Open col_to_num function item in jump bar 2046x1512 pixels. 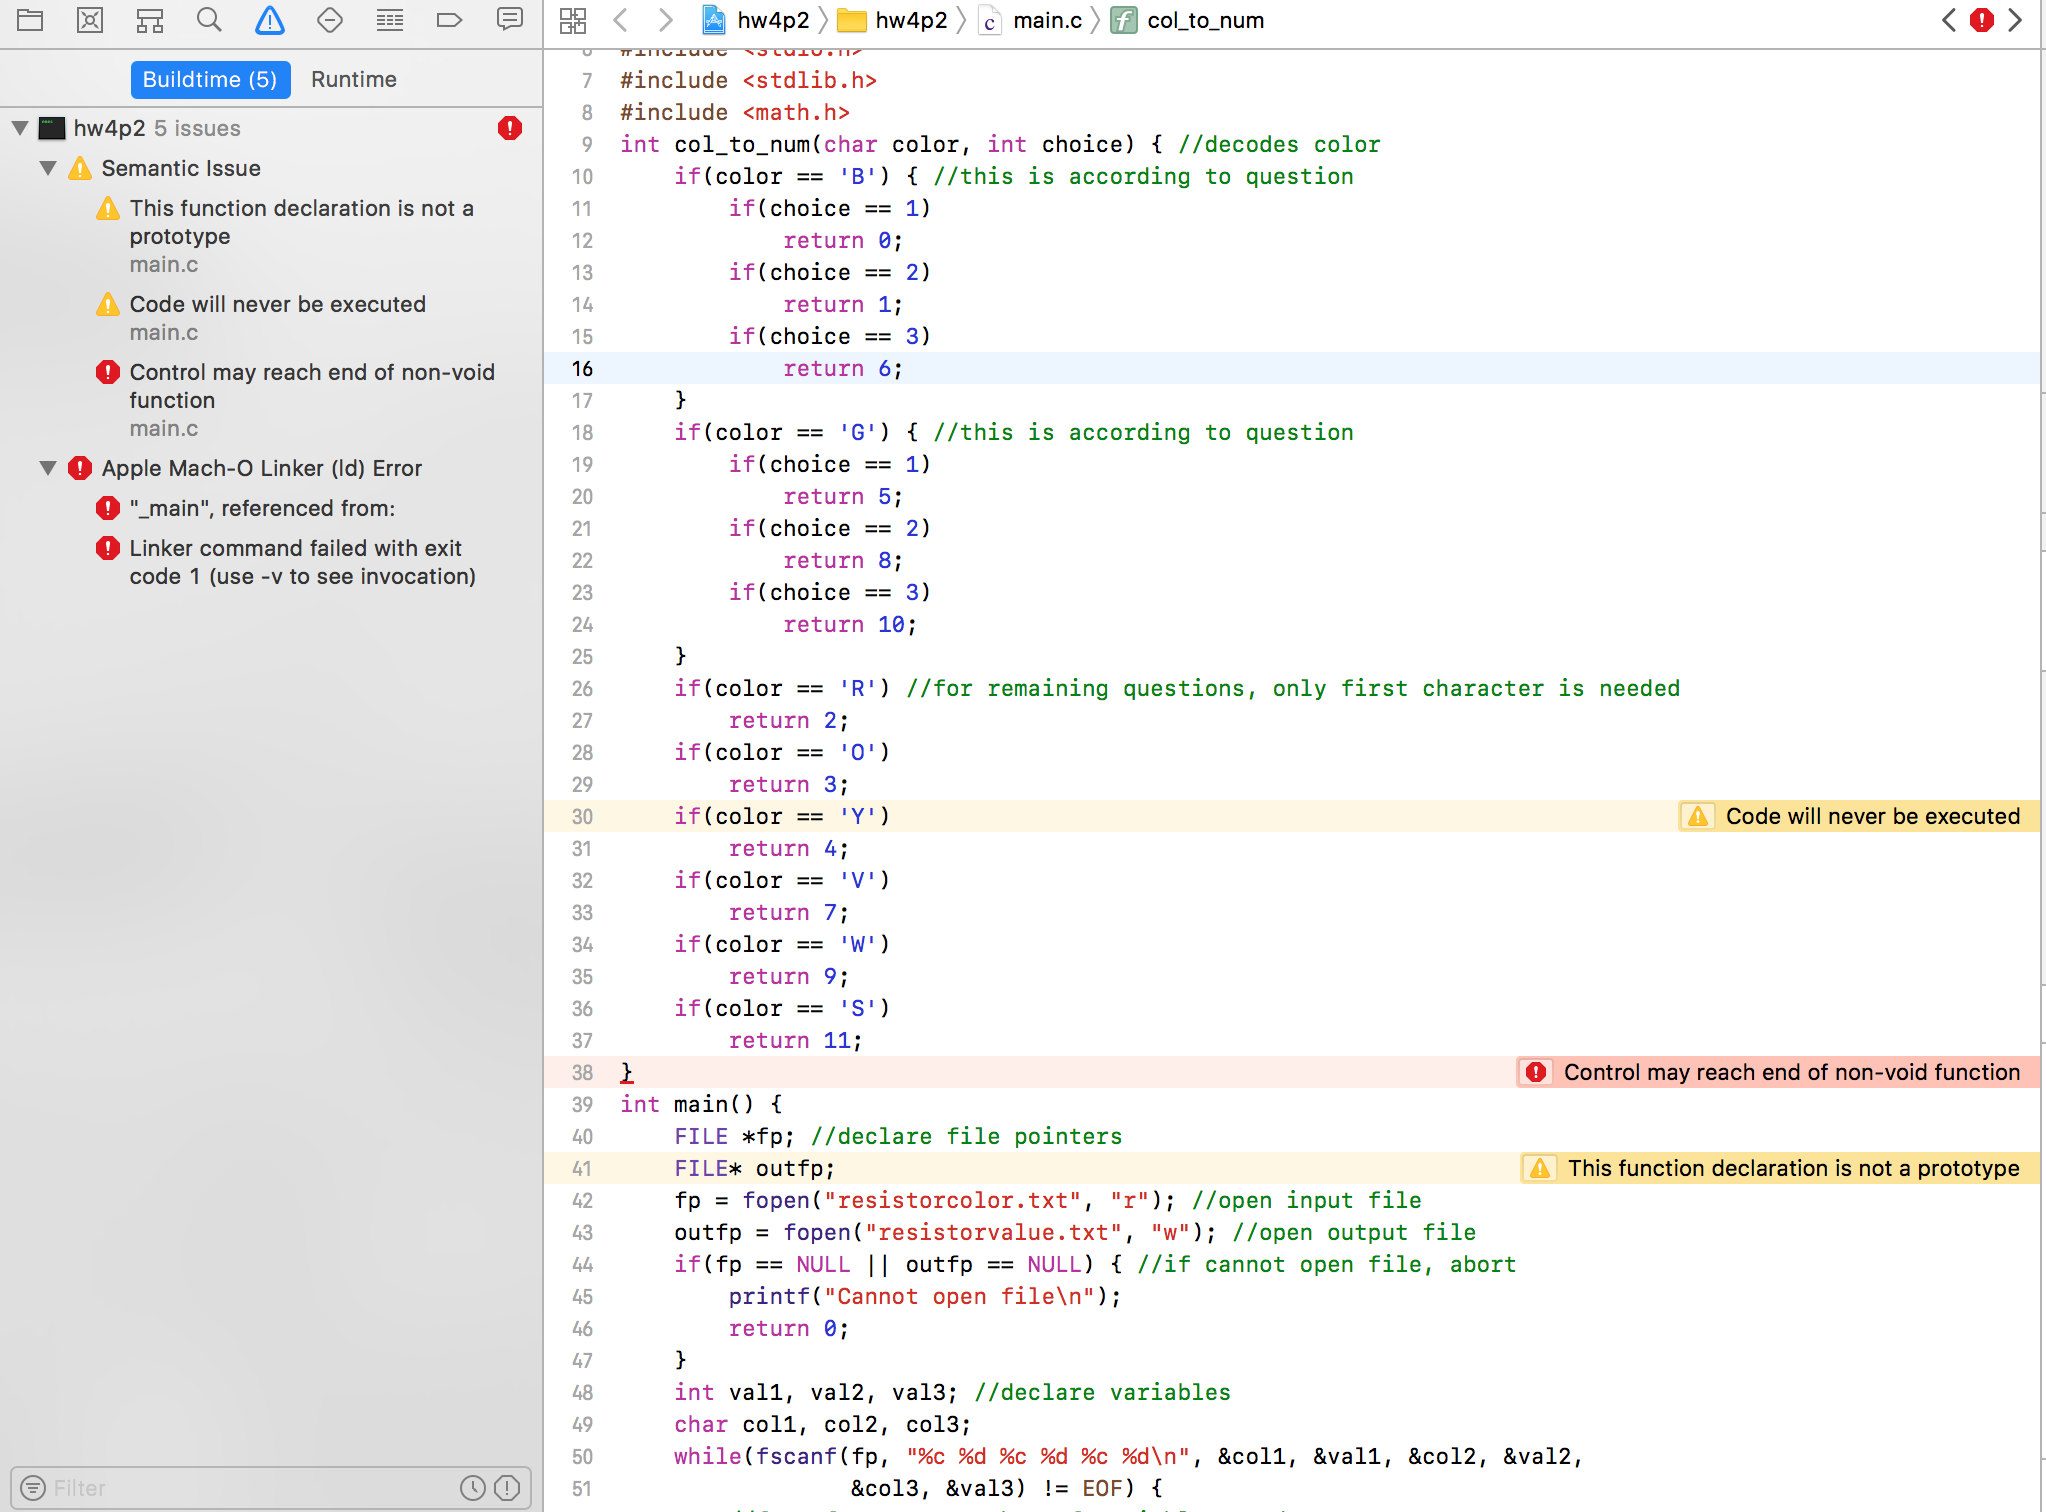[x=1188, y=20]
